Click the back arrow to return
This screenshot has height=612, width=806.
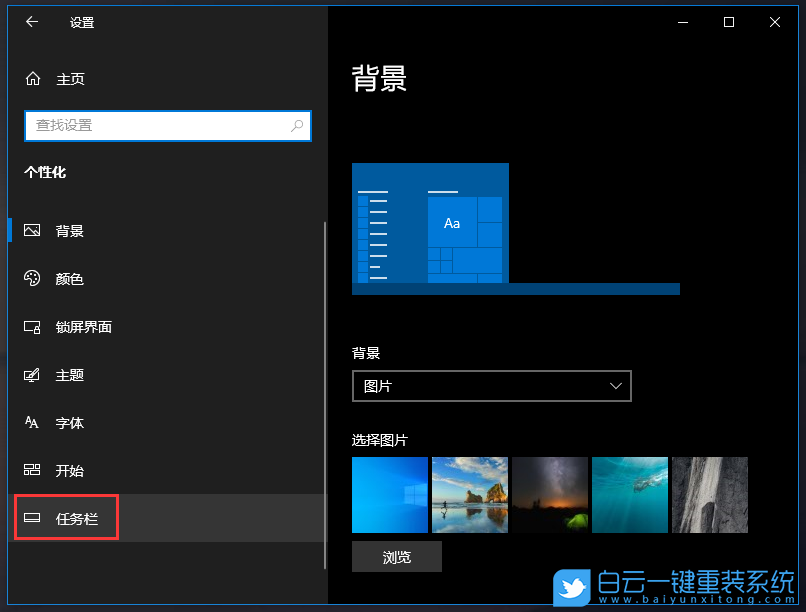click(31, 21)
